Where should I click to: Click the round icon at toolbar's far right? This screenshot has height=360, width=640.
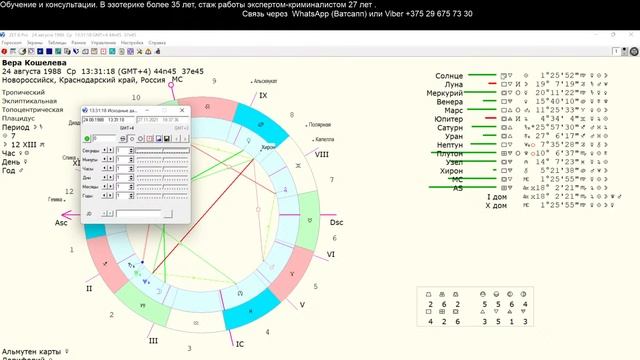pos(634,51)
